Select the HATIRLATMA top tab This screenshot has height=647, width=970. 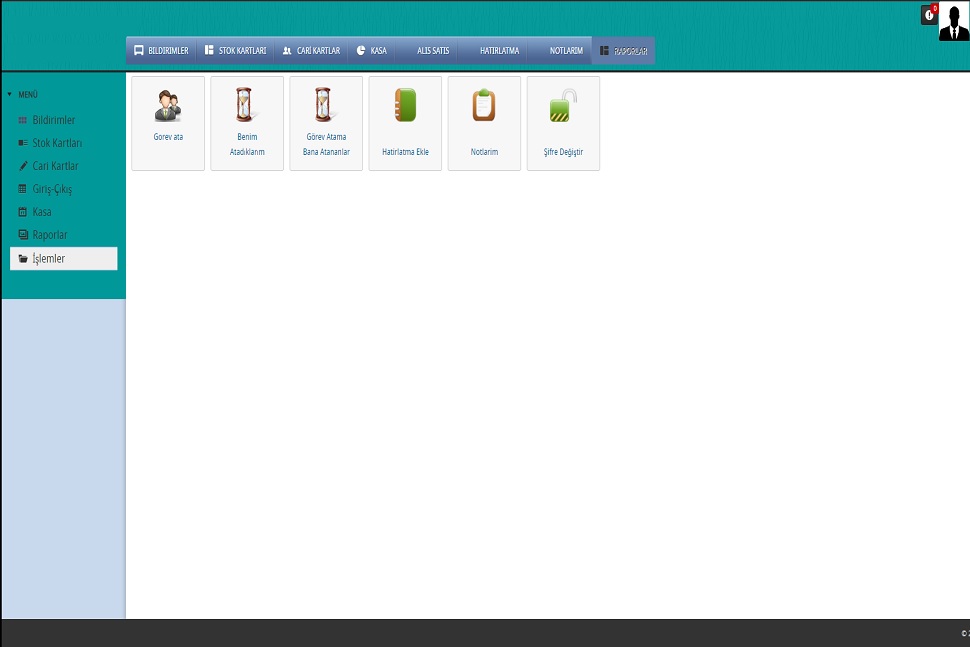(x=499, y=50)
